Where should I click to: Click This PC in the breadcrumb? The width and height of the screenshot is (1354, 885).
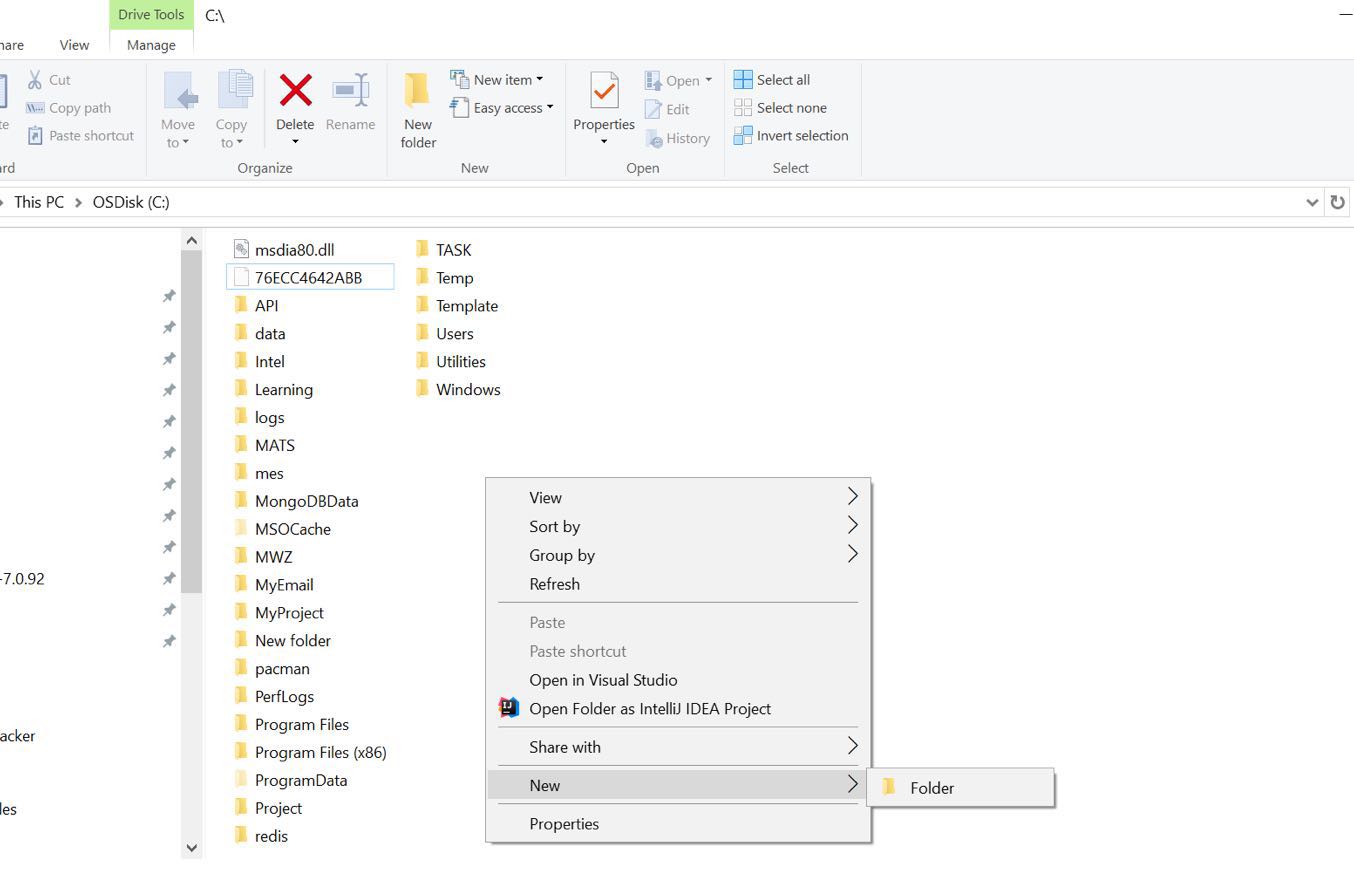pos(39,202)
